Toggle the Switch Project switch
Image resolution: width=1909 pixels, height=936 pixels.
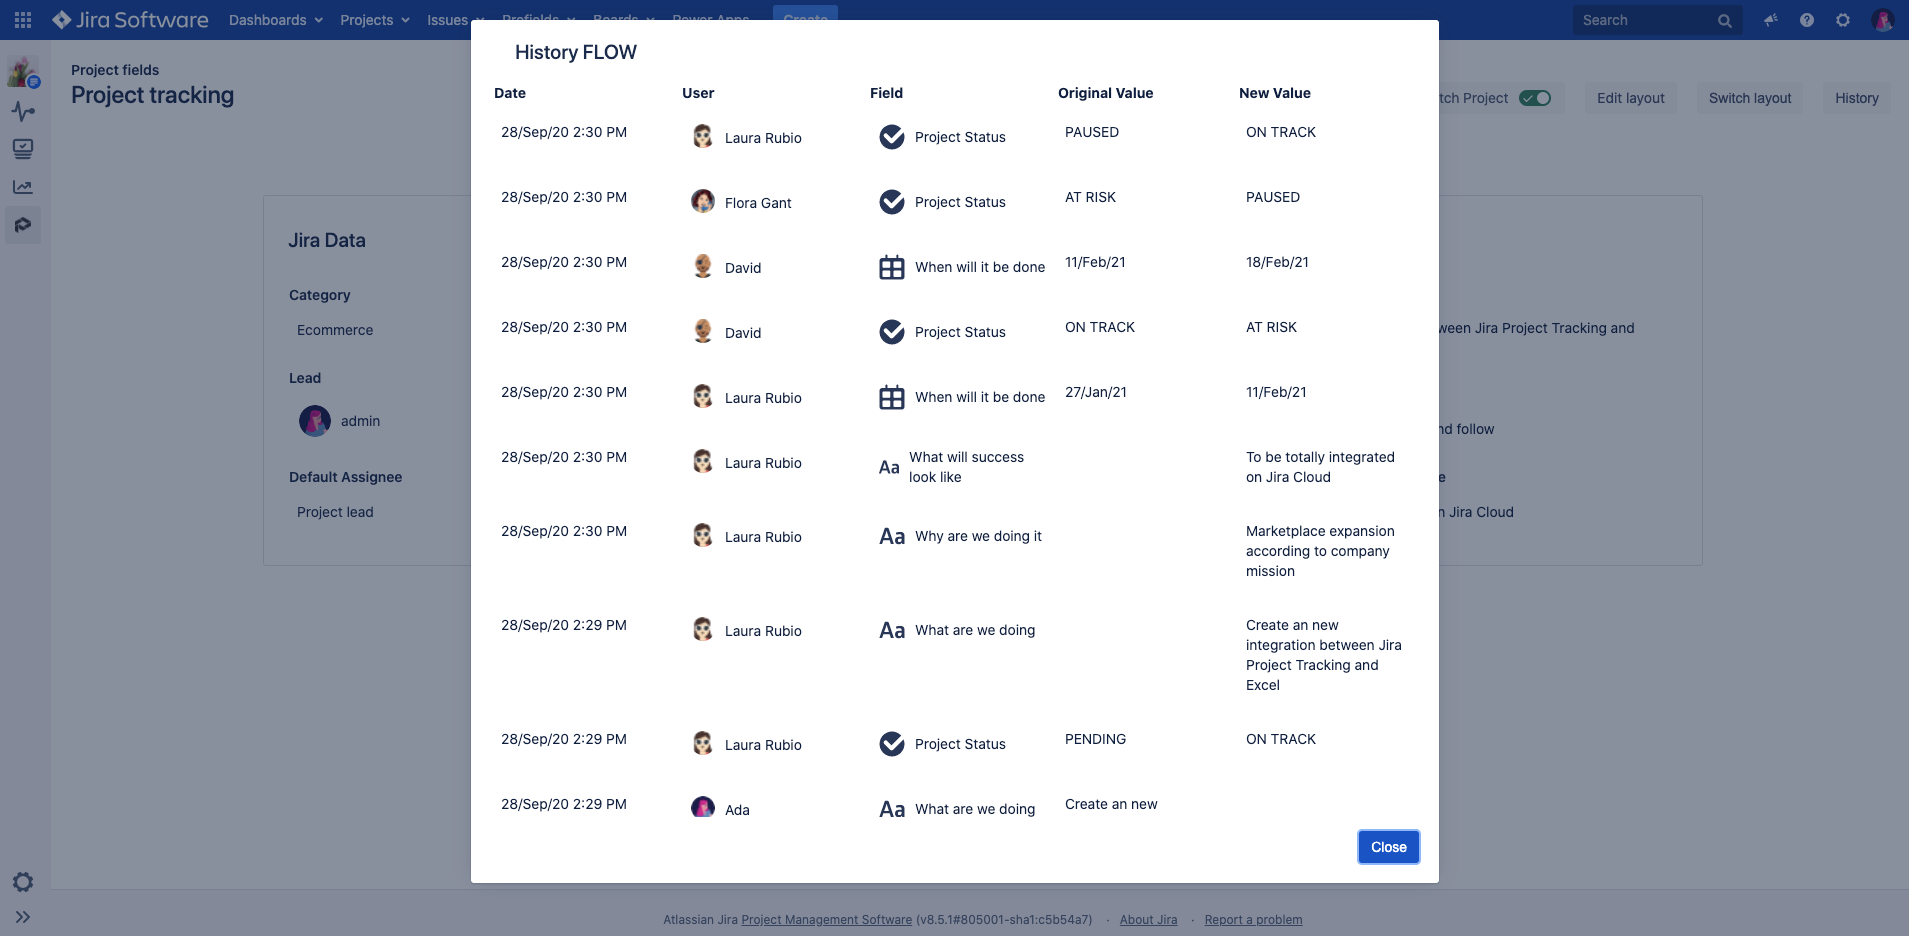[x=1533, y=98]
